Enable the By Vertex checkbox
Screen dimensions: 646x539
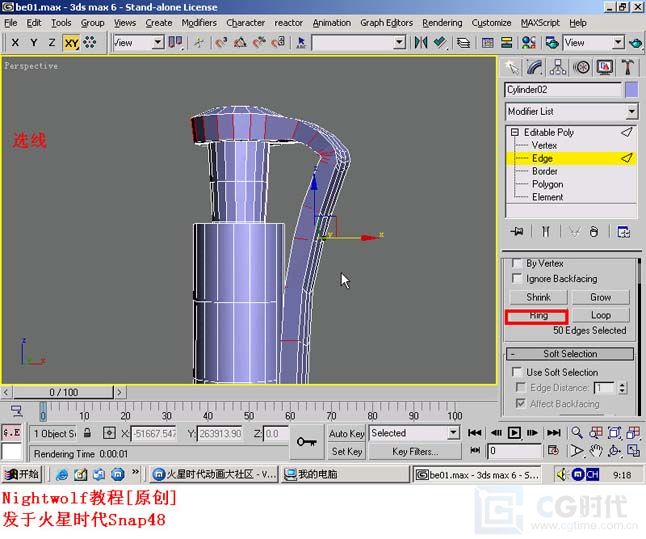point(516,263)
